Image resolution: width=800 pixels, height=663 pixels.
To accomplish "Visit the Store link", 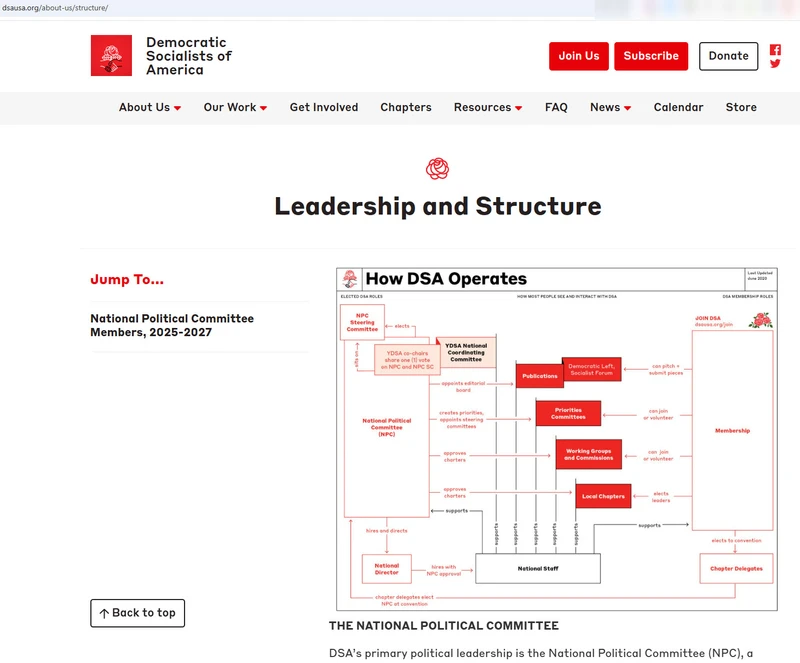I will [741, 108].
